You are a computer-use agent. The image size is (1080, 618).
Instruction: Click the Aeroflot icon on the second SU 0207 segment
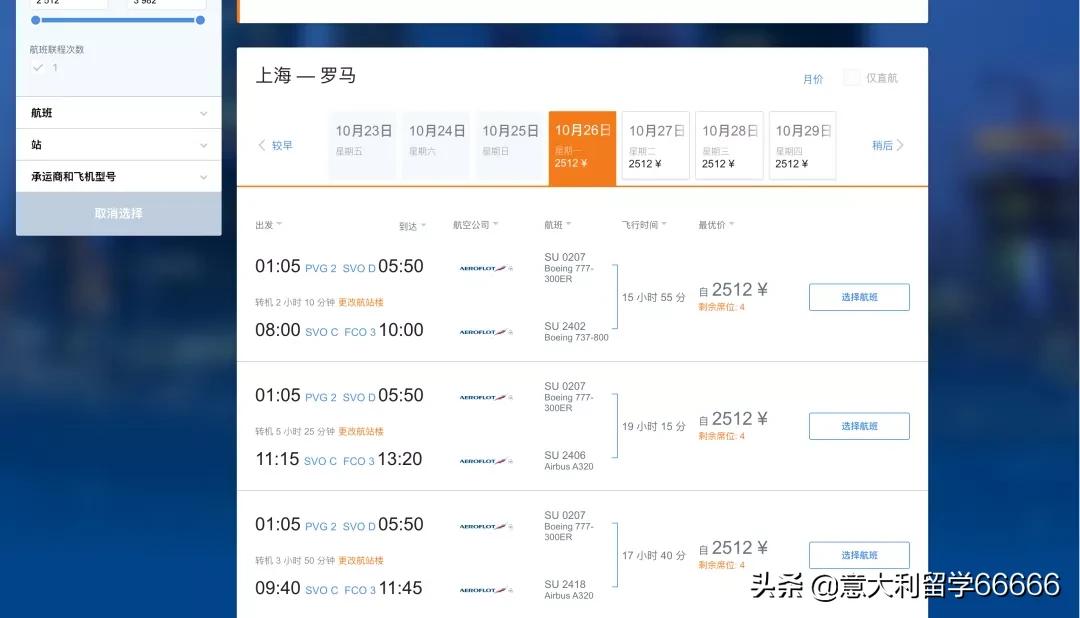click(x=485, y=395)
